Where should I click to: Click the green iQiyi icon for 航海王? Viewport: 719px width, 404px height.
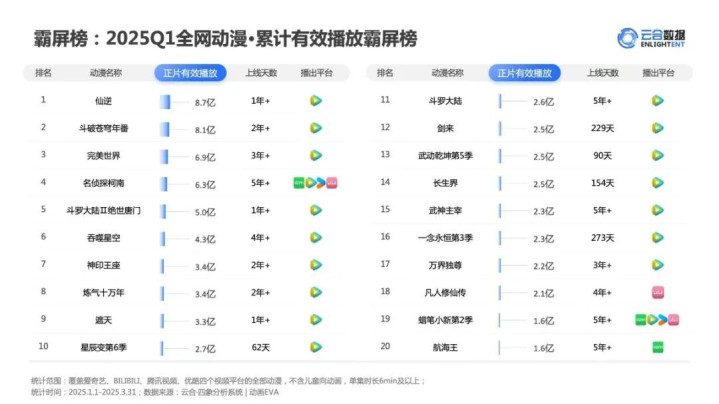pos(658,347)
